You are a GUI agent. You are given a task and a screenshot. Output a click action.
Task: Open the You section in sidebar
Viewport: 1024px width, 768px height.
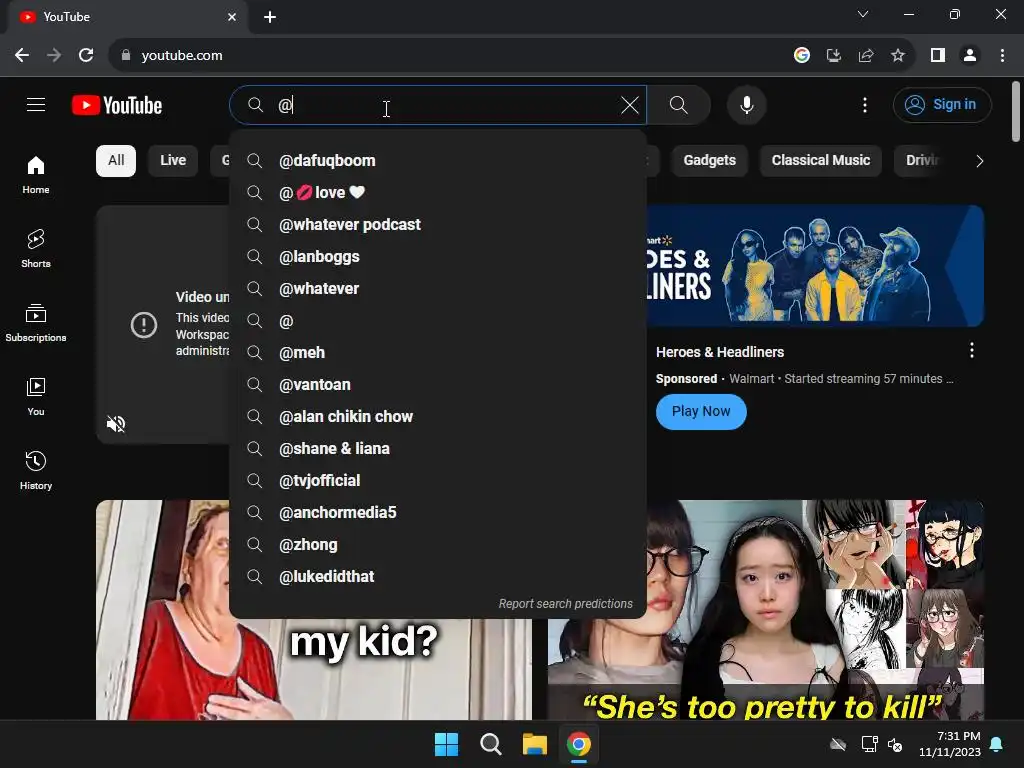coord(36,396)
